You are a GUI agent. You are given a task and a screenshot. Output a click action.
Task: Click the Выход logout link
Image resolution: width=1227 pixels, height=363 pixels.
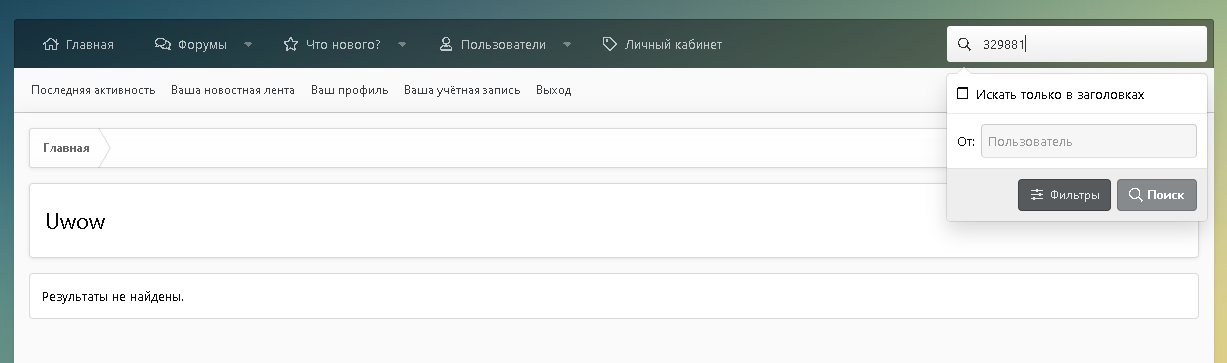click(x=553, y=90)
